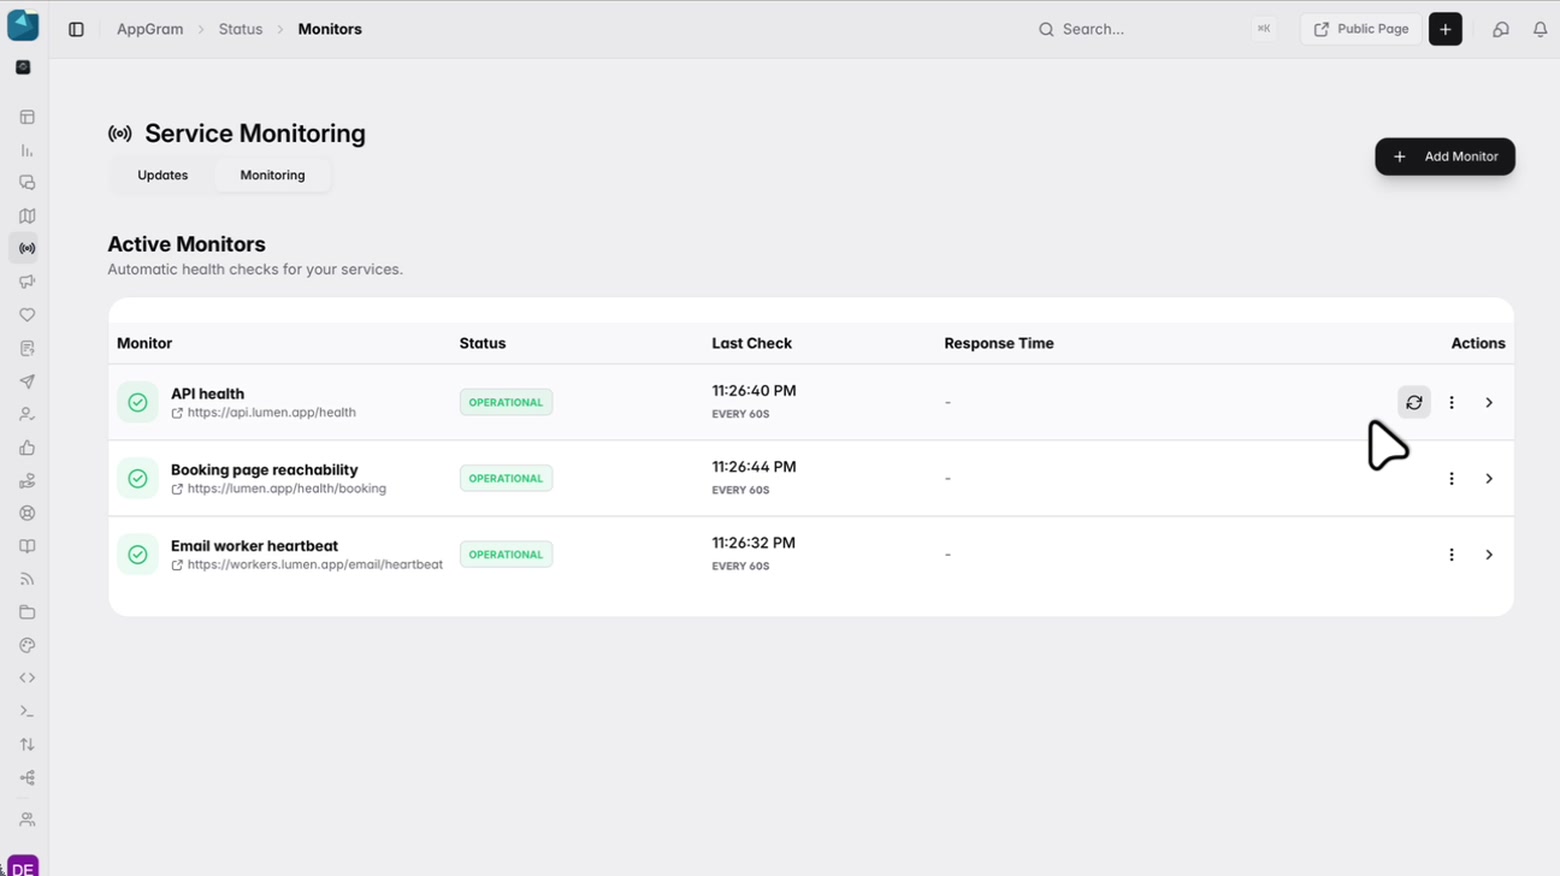
Task: Open the open book sidebar icon
Action: pos(27,546)
